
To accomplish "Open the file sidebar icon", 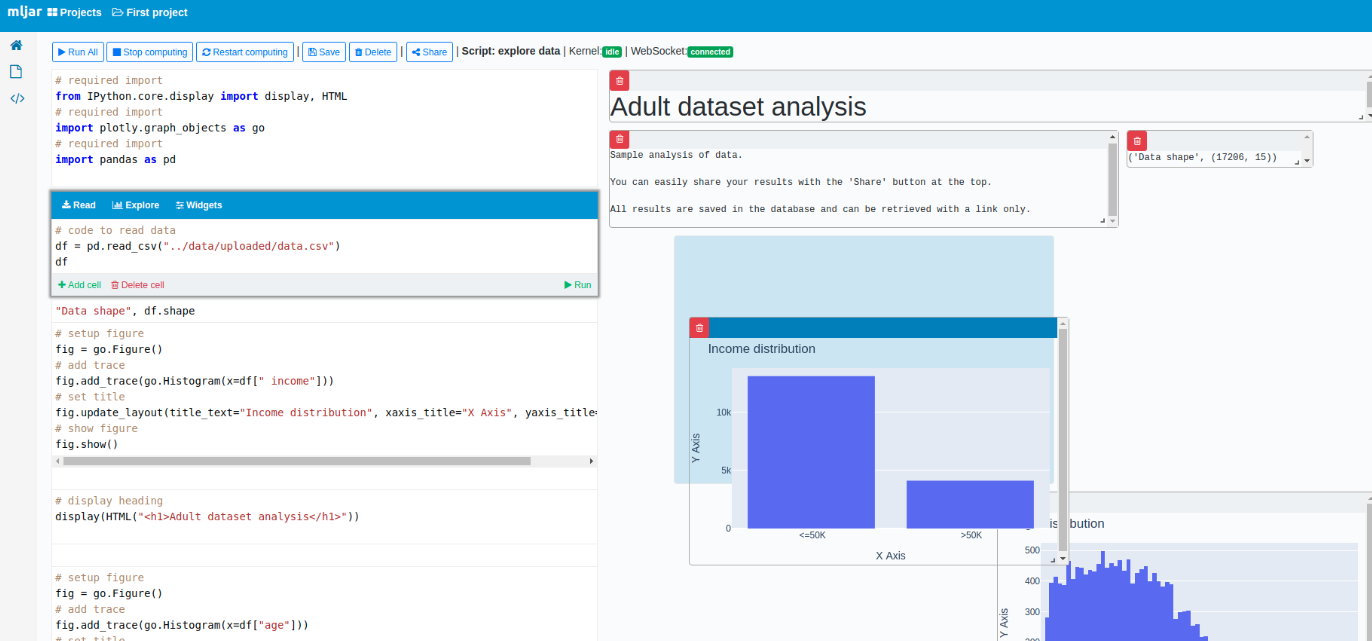I will pyautogui.click(x=16, y=72).
